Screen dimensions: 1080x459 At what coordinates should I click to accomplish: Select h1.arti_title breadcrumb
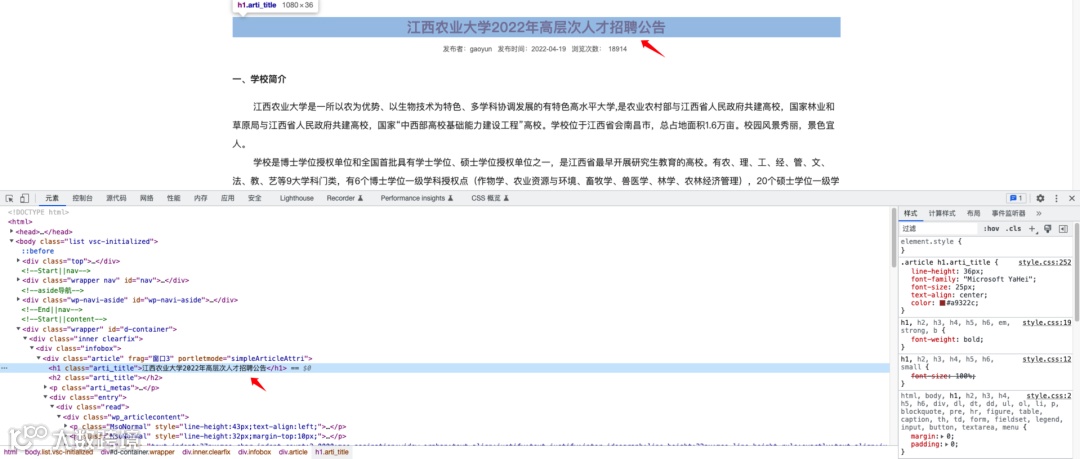(x=332, y=452)
